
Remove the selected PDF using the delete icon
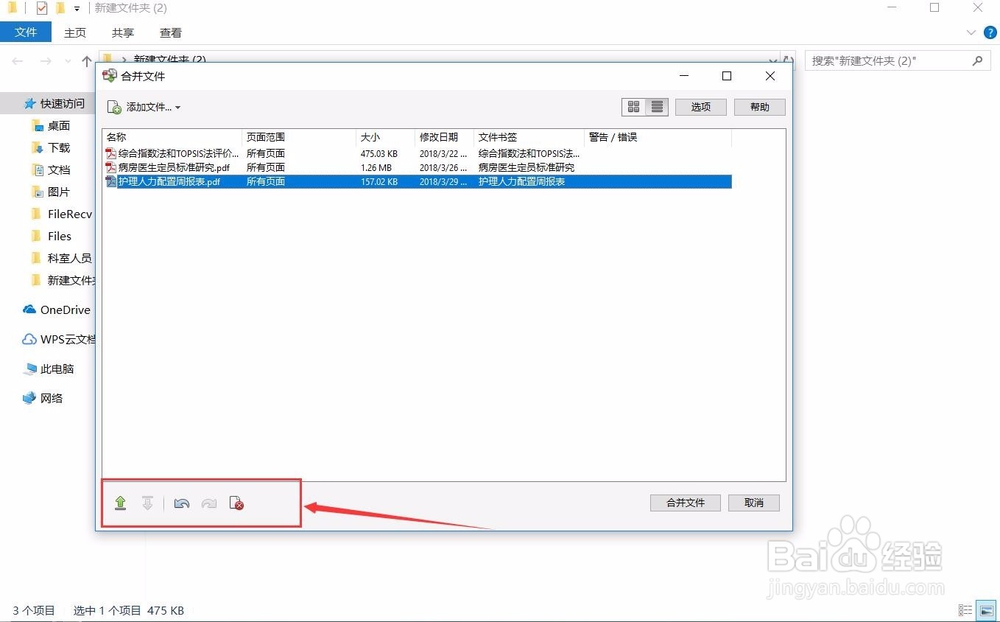[x=237, y=503]
